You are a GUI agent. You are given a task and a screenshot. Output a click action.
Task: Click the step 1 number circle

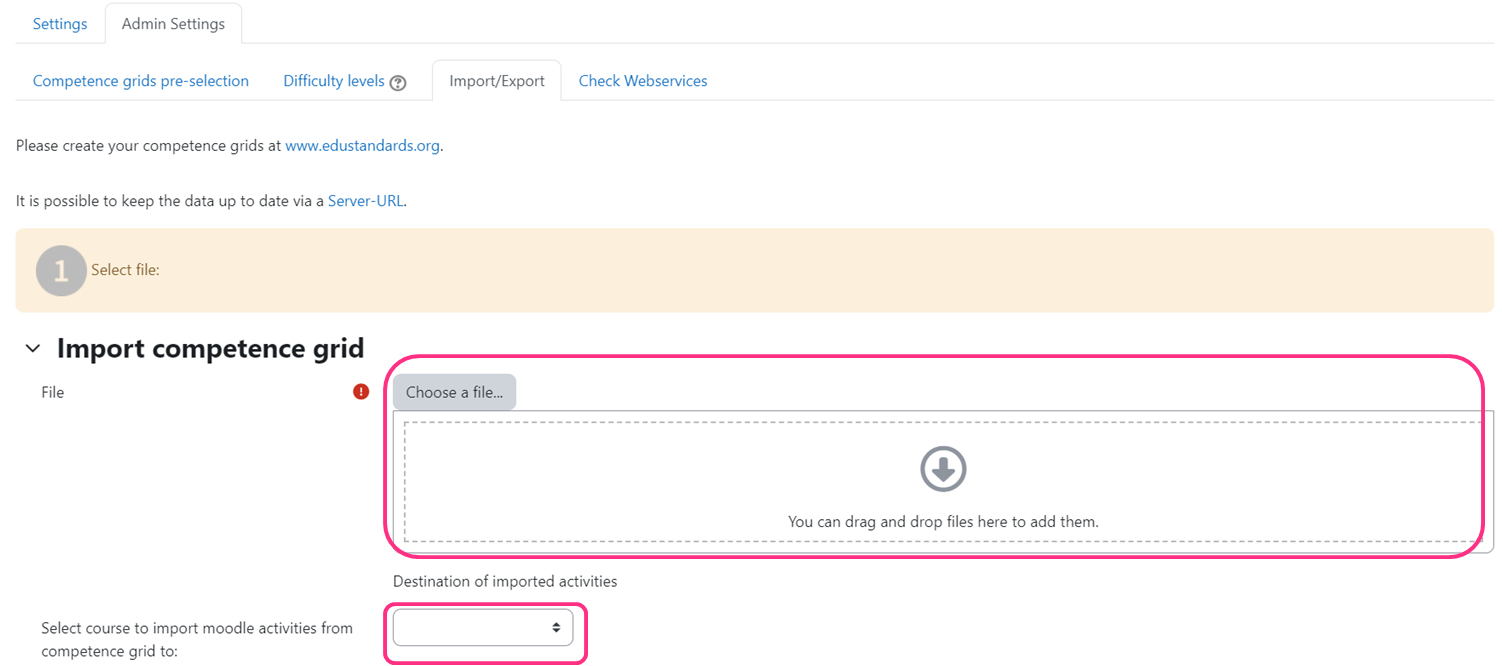[61, 270]
